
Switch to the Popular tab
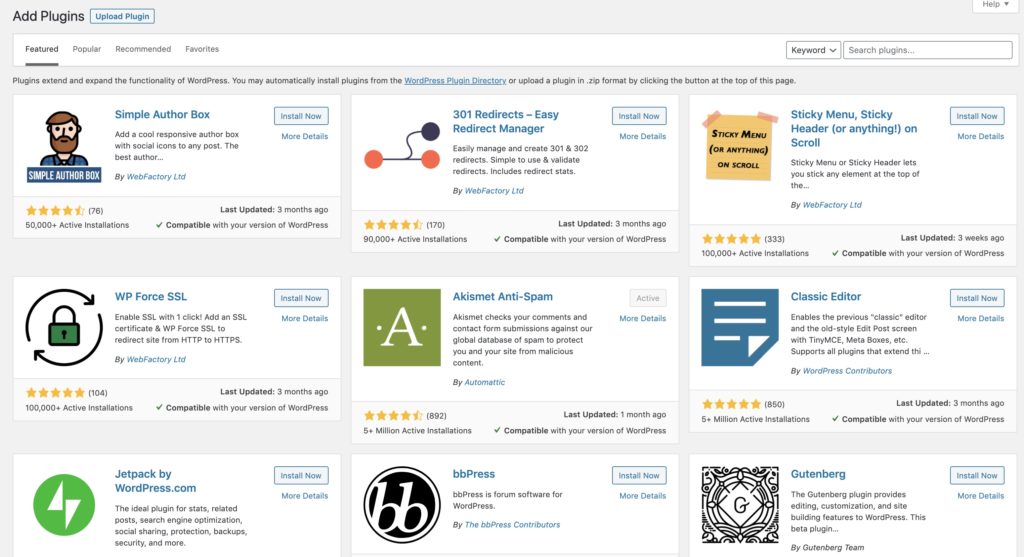point(87,49)
